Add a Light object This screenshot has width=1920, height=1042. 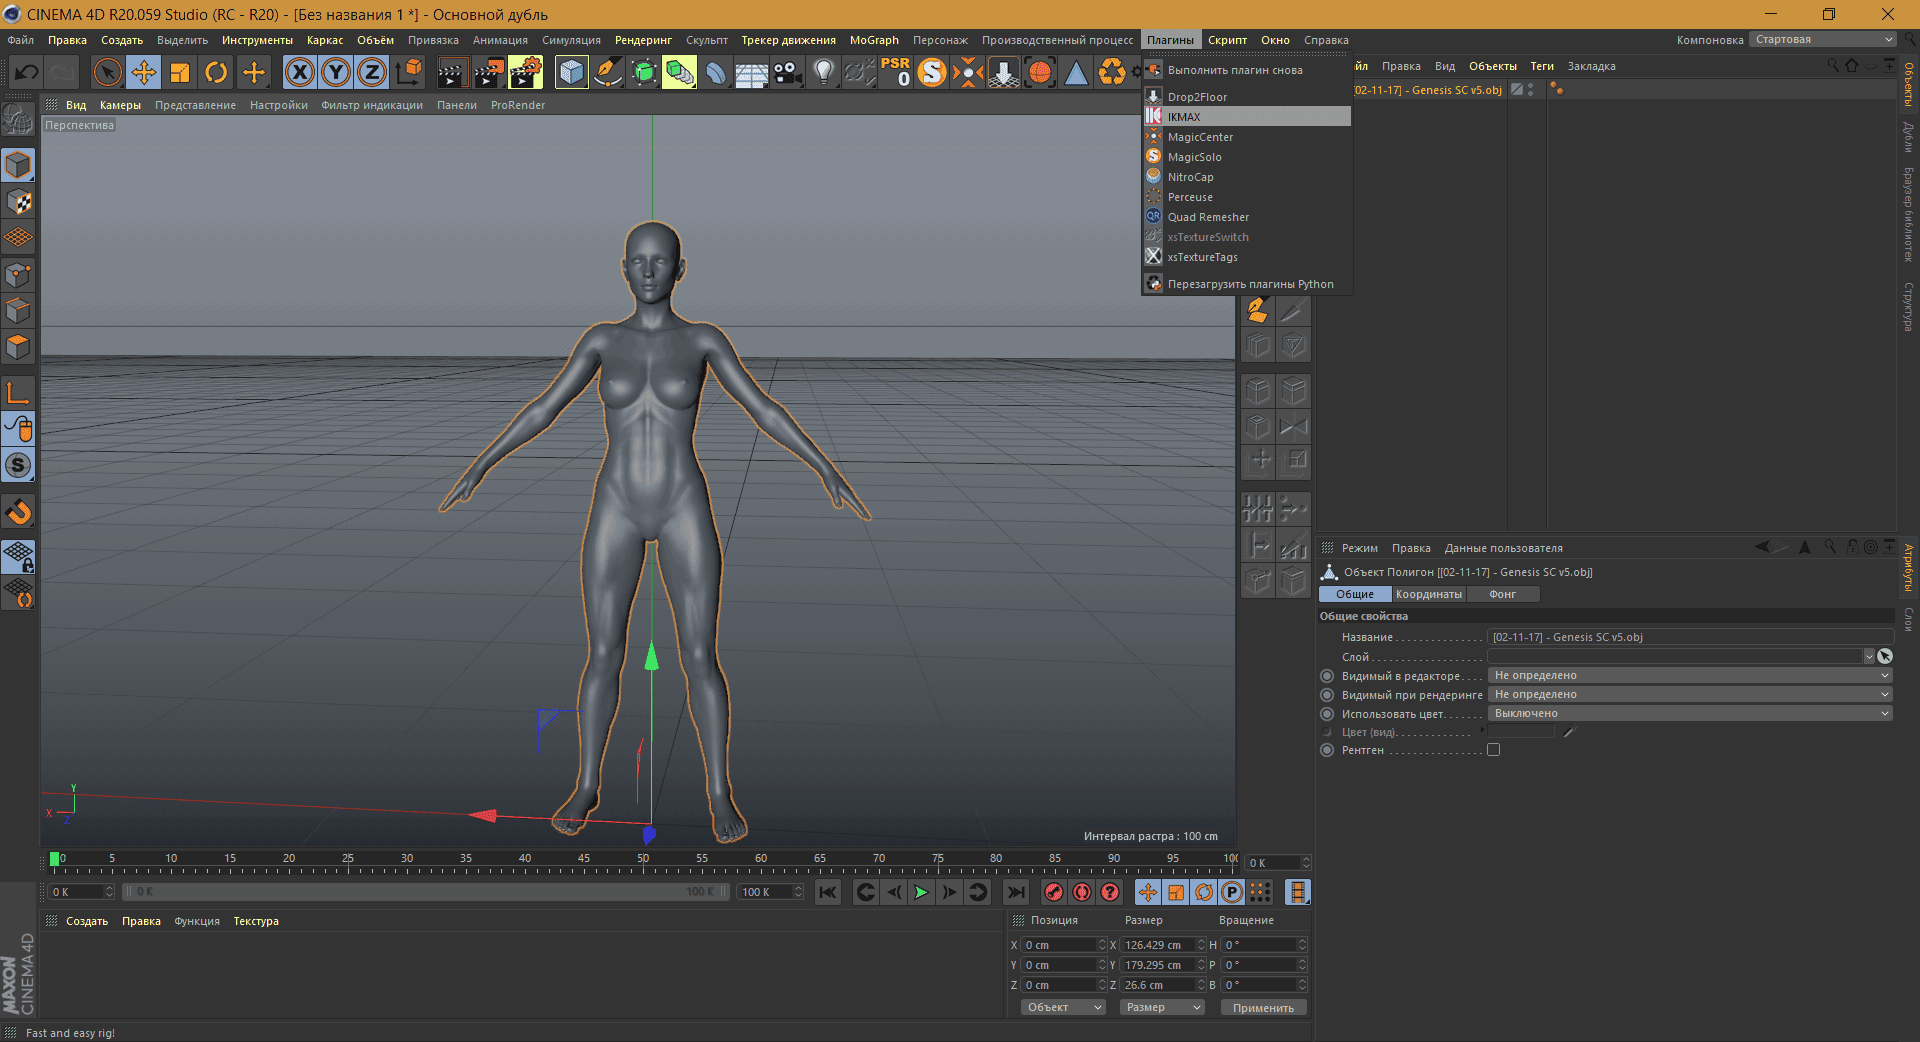(x=823, y=72)
